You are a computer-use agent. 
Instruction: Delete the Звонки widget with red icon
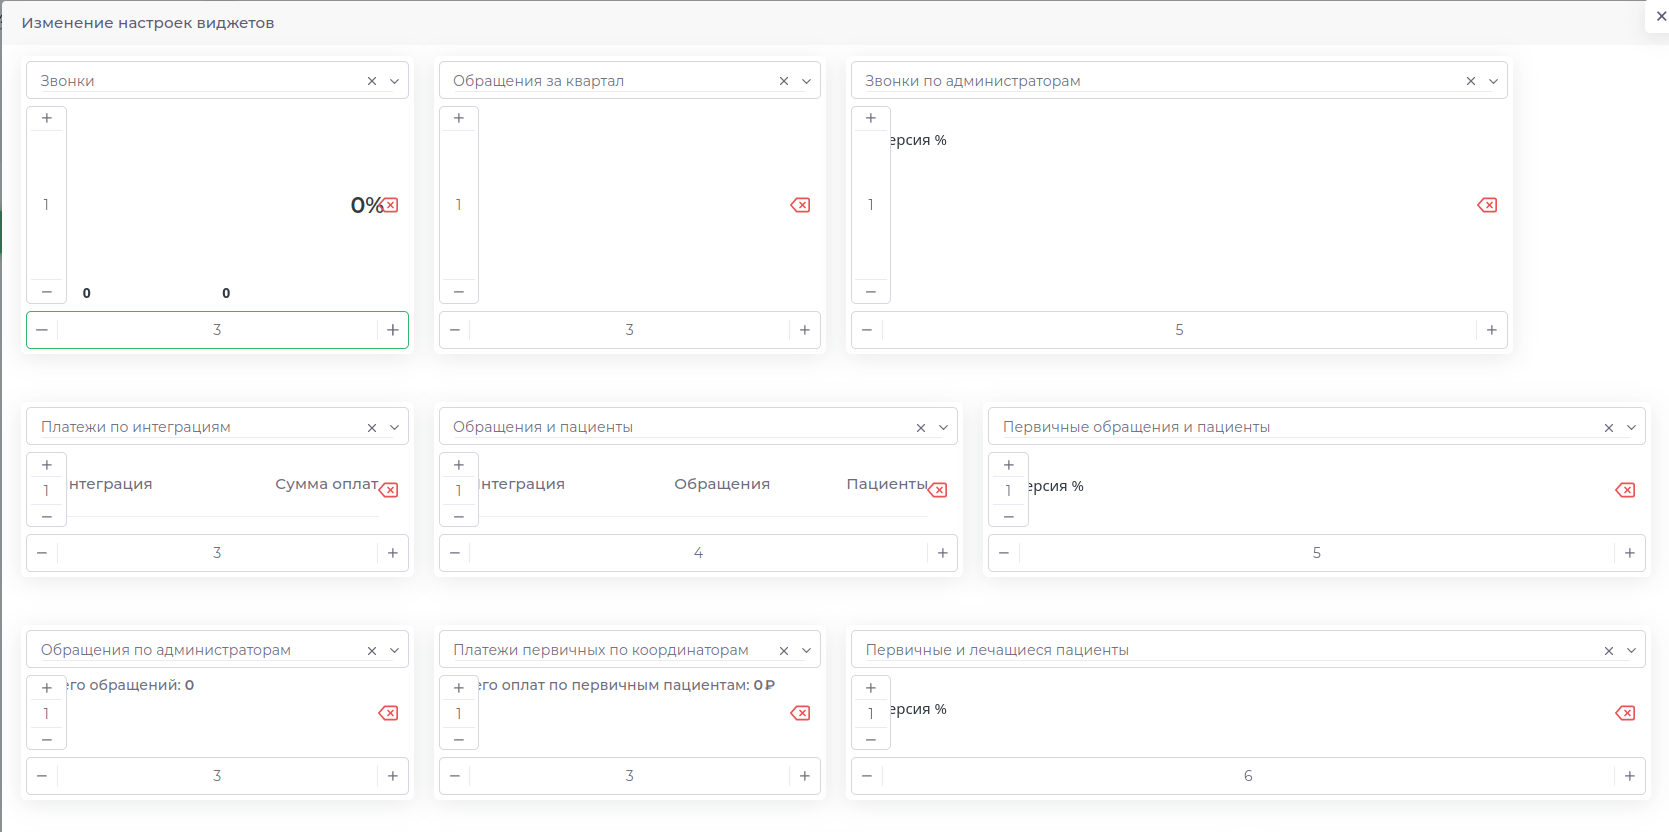click(391, 205)
